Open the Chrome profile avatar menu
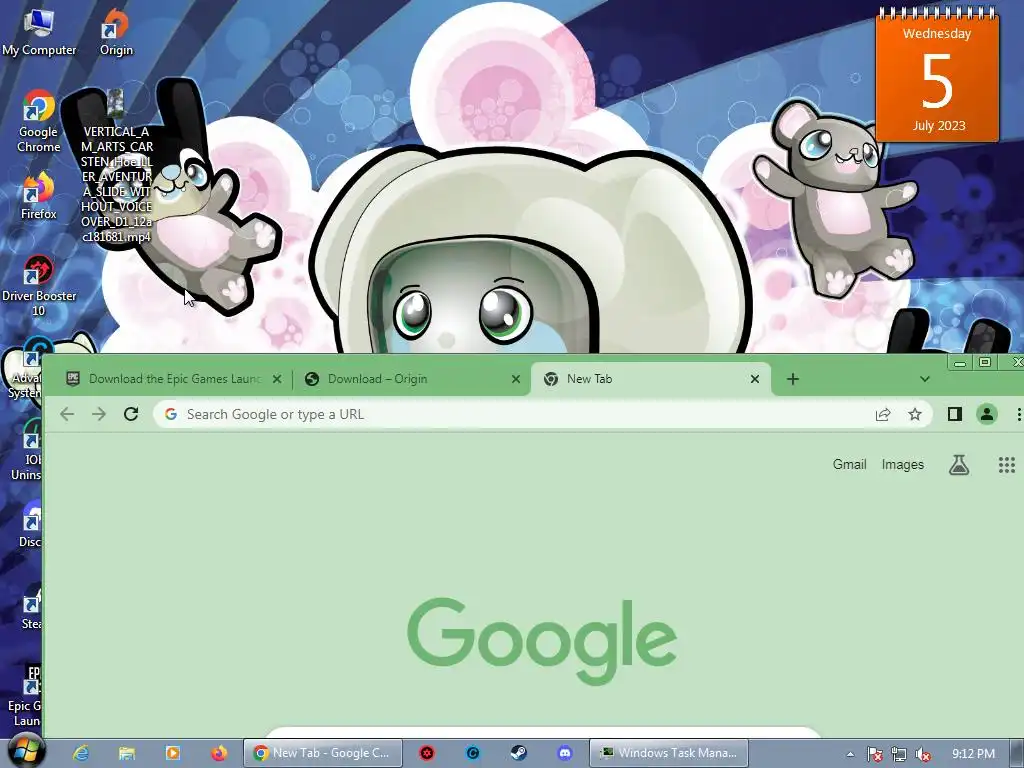This screenshot has height=768, width=1024. [x=987, y=414]
